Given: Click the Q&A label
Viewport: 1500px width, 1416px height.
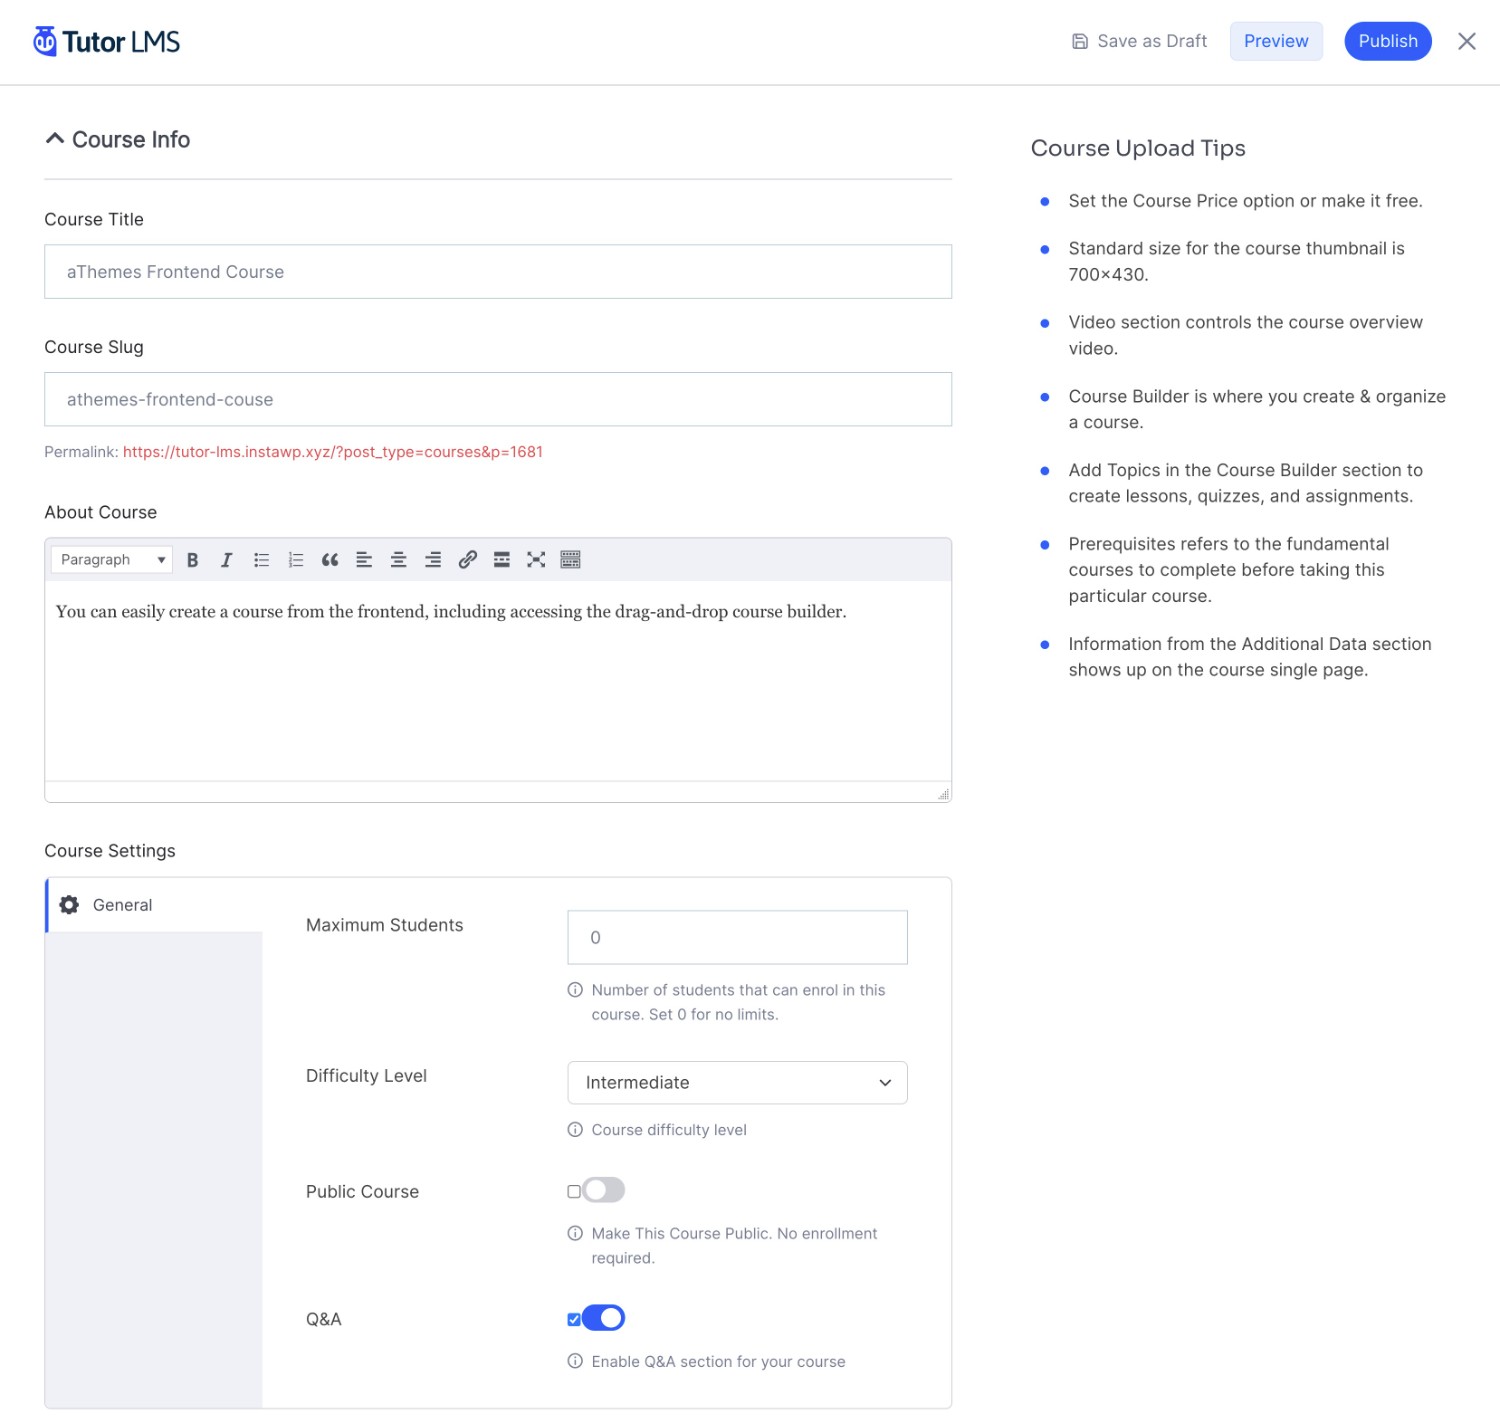Looking at the screenshot, I should pyautogui.click(x=324, y=1320).
